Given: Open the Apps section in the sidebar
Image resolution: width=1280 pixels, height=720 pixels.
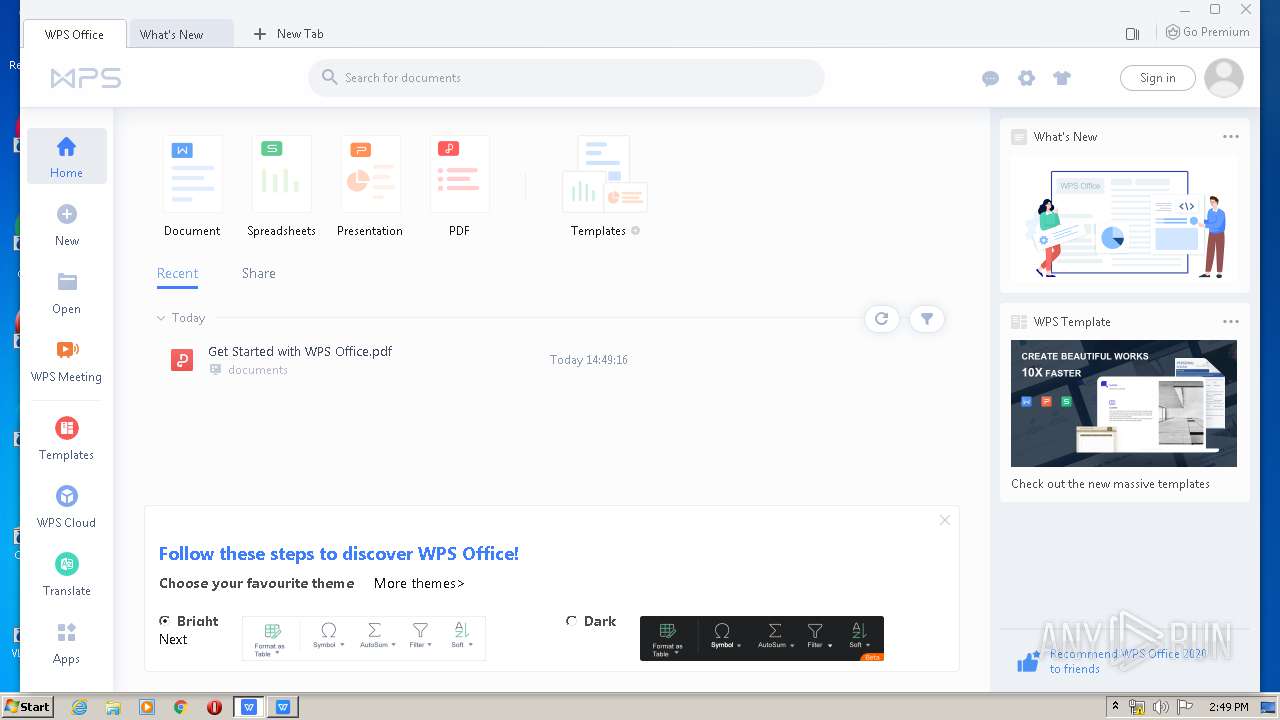Looking at the screenshot, I should pos(66,642).
